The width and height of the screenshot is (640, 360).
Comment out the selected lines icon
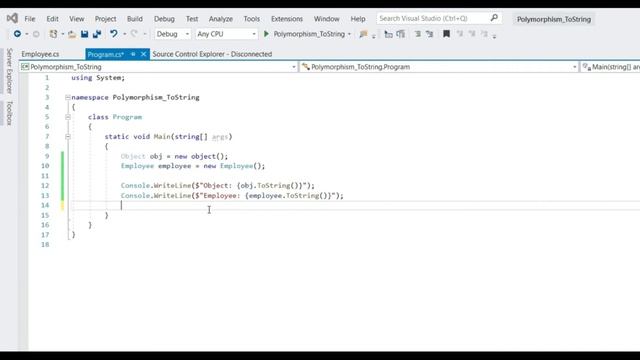[x=418, y=34]
